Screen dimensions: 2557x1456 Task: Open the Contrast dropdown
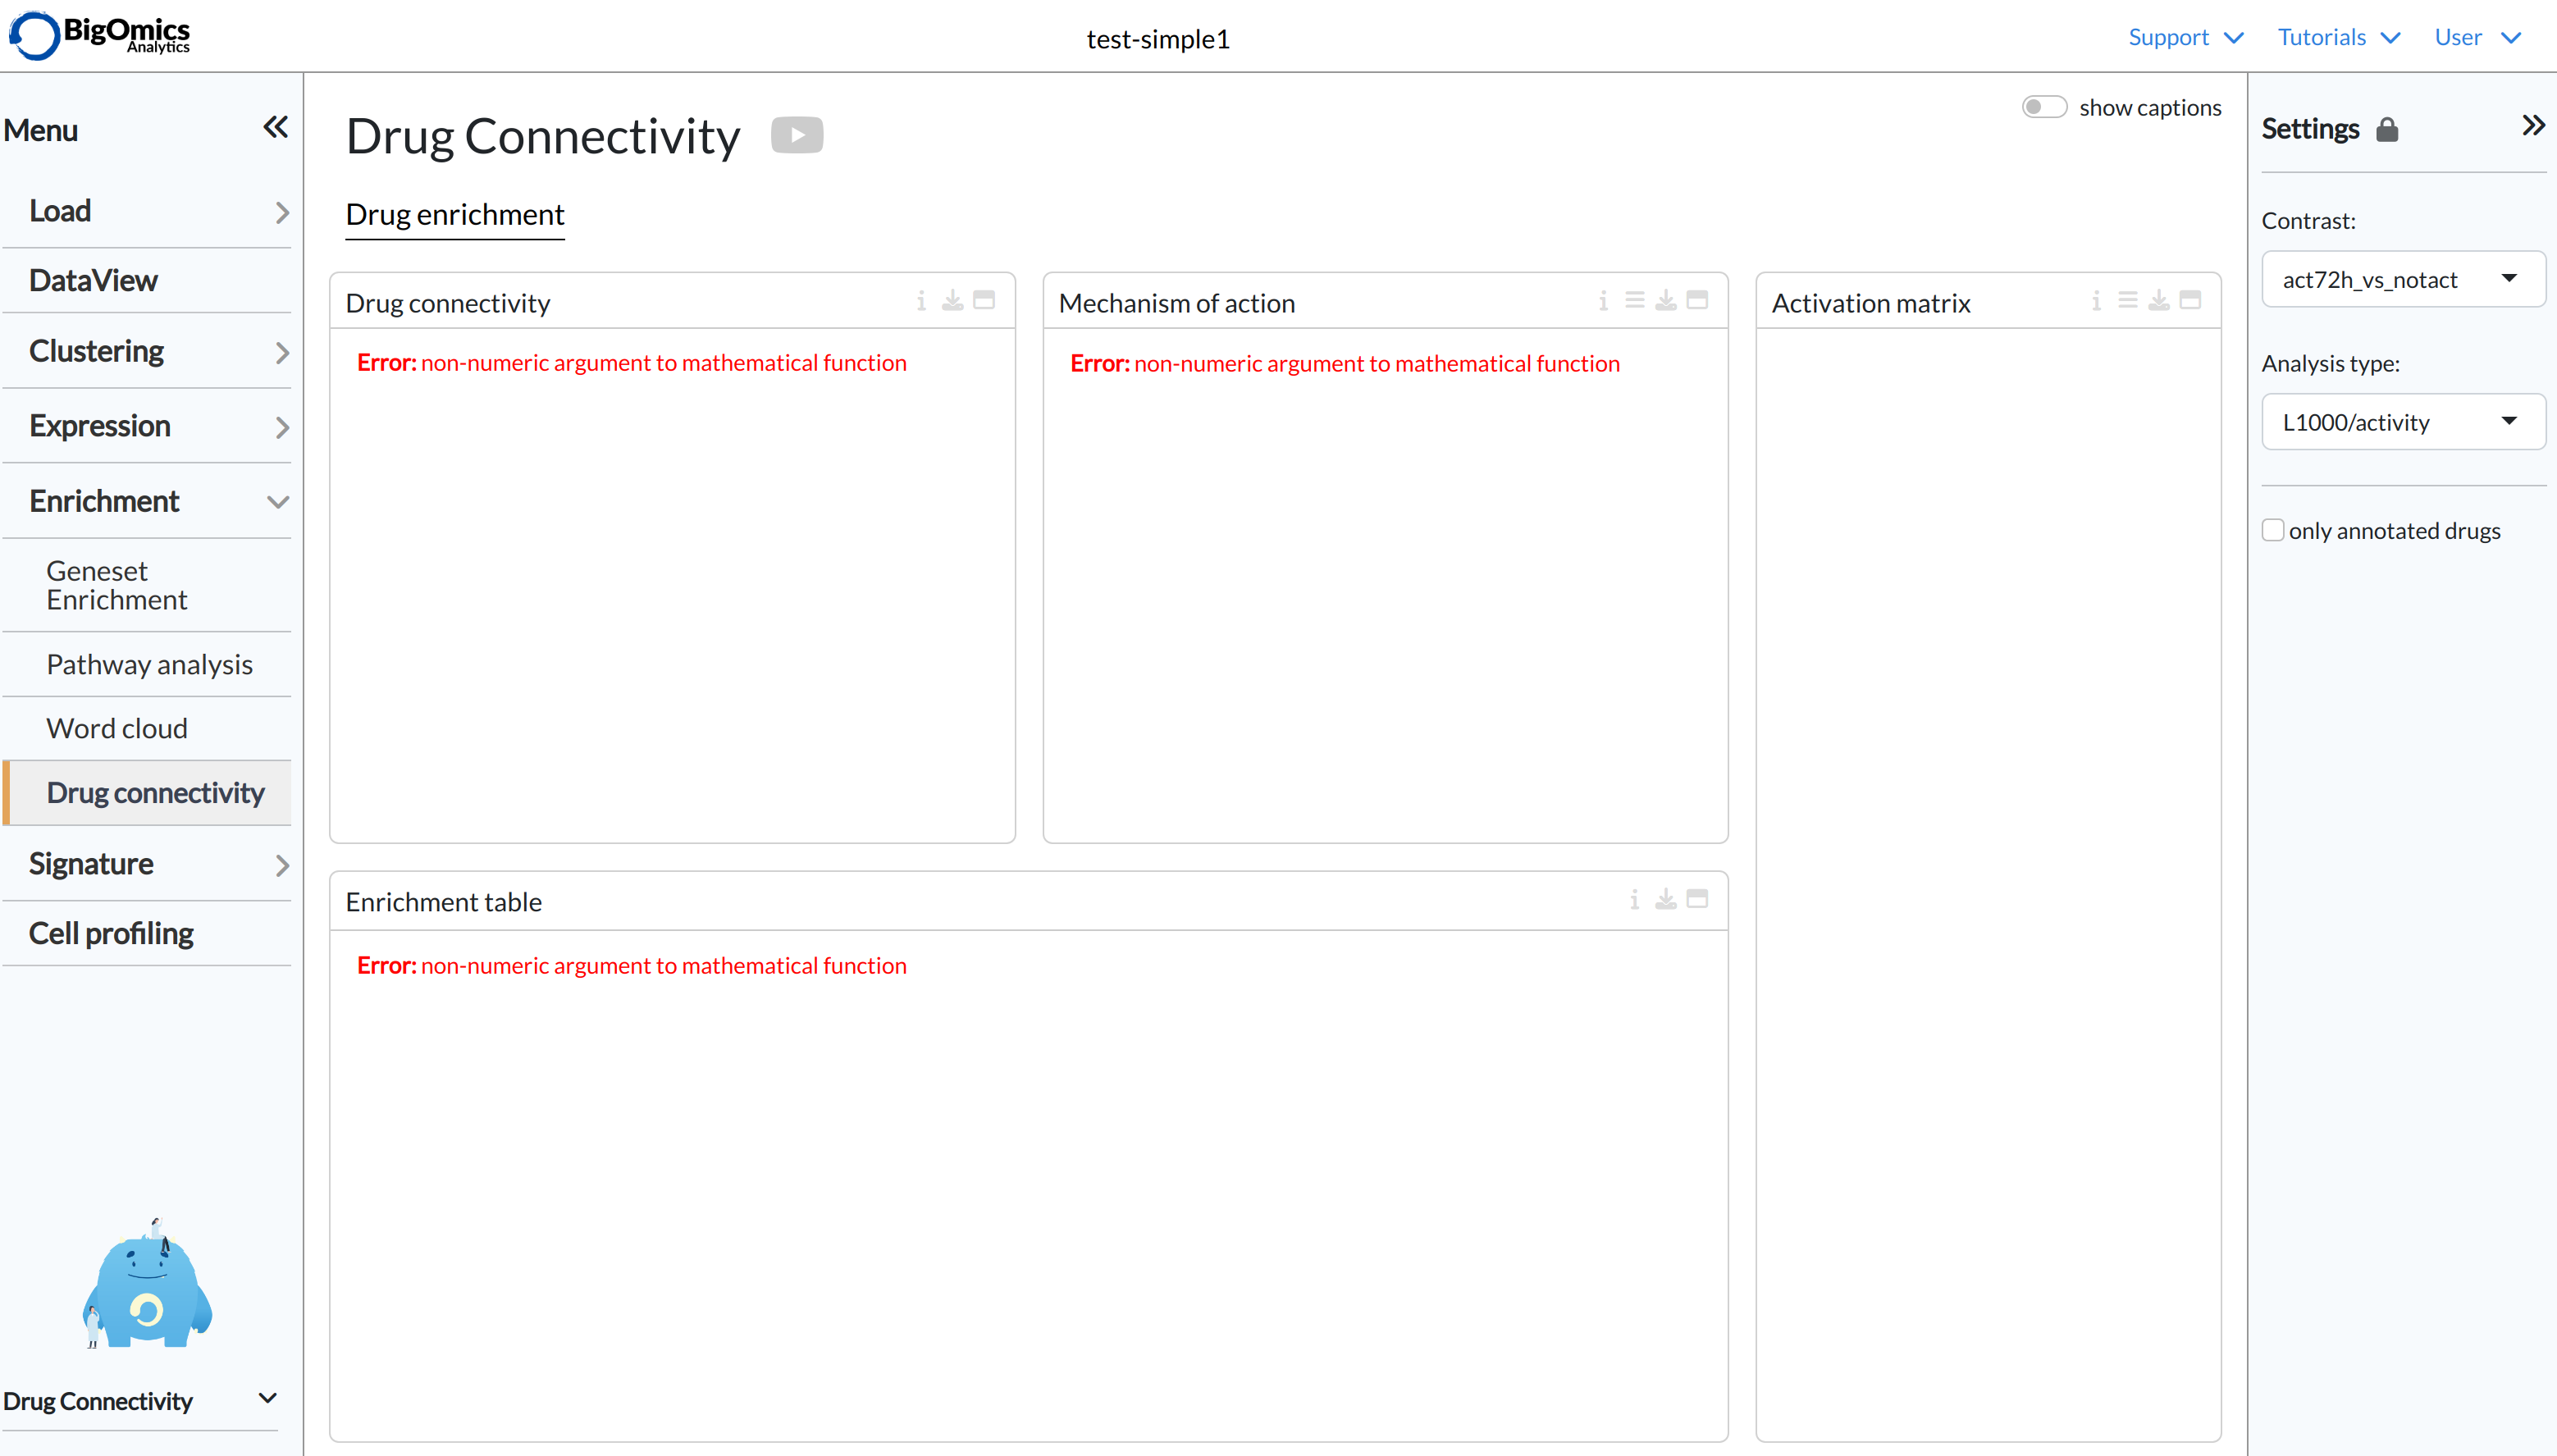coord(2402,279)
